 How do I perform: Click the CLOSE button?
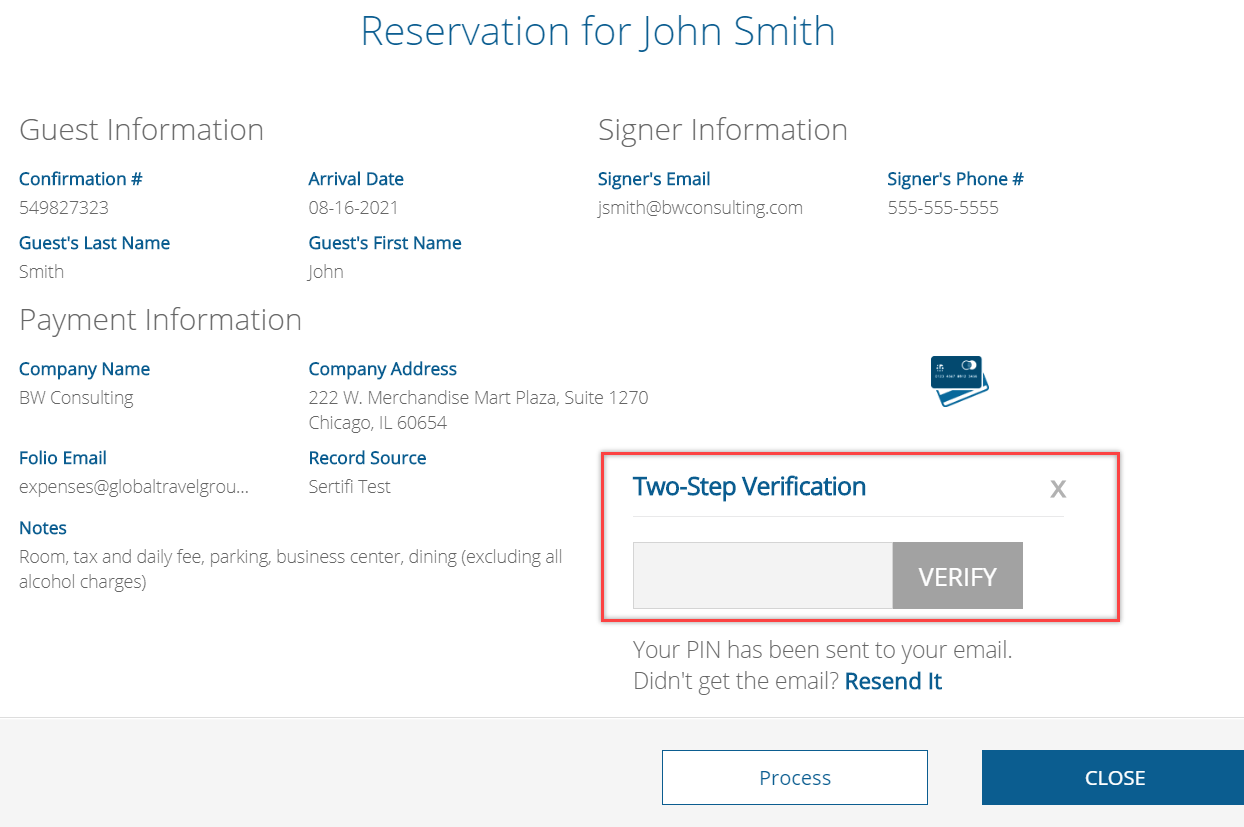(x=1114, y=778)
